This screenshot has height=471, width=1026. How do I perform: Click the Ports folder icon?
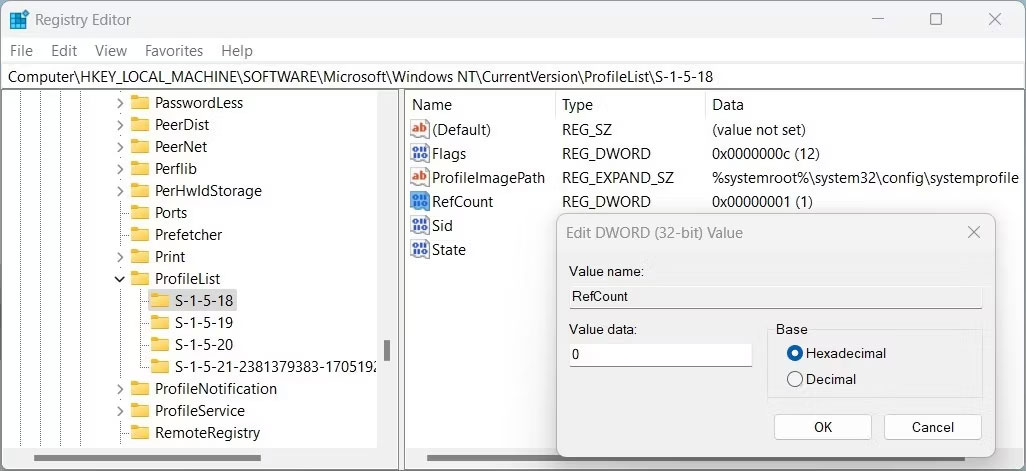click(x=139, y=213)
